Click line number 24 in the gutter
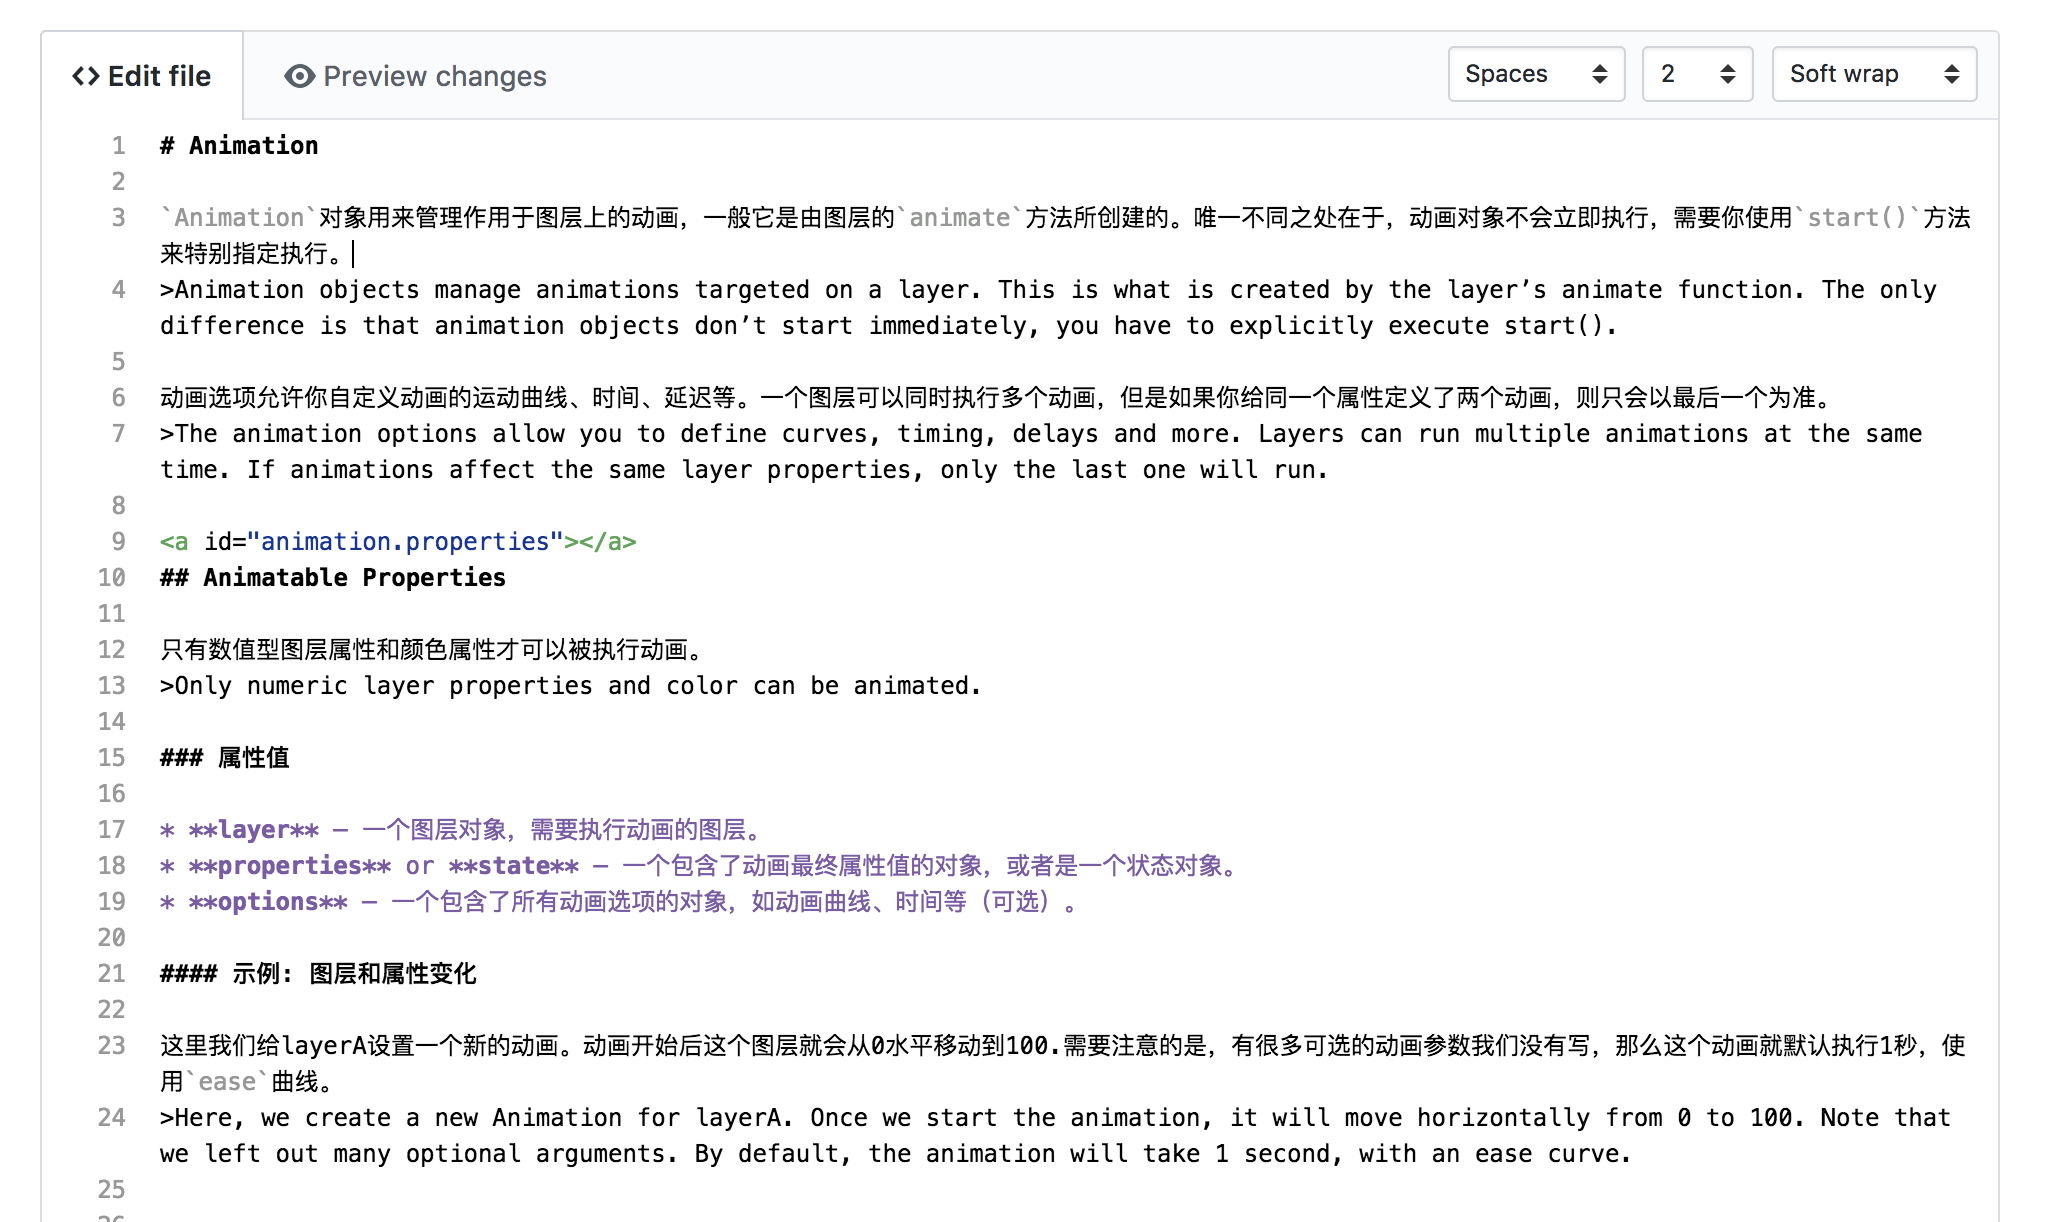This screenshot has width=2046, height=1222. [x=111, y=1118]
